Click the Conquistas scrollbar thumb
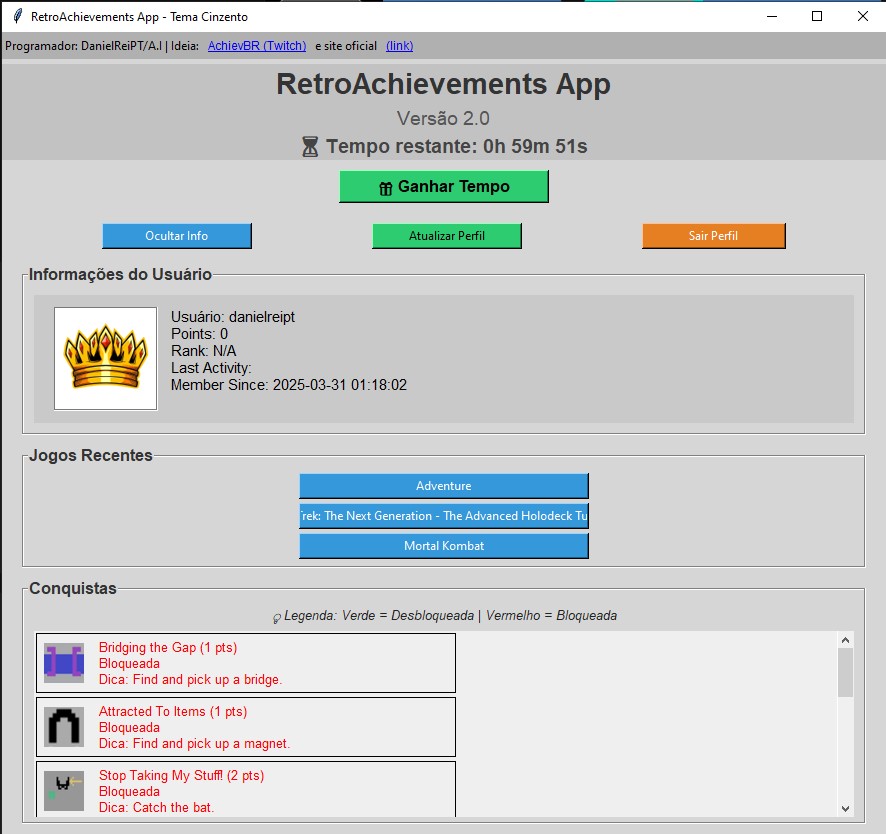Viewport: 886px width, 834px height. point(845,672)
